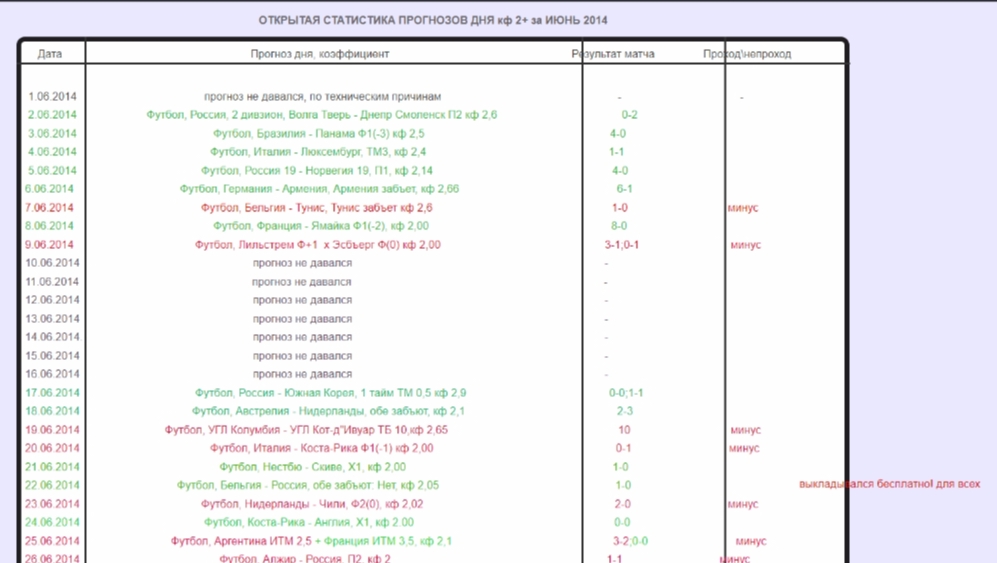Select the Бельгия - Тунис forecast text
The width and height of the screenshot is (997, 563).
[316, 208]
